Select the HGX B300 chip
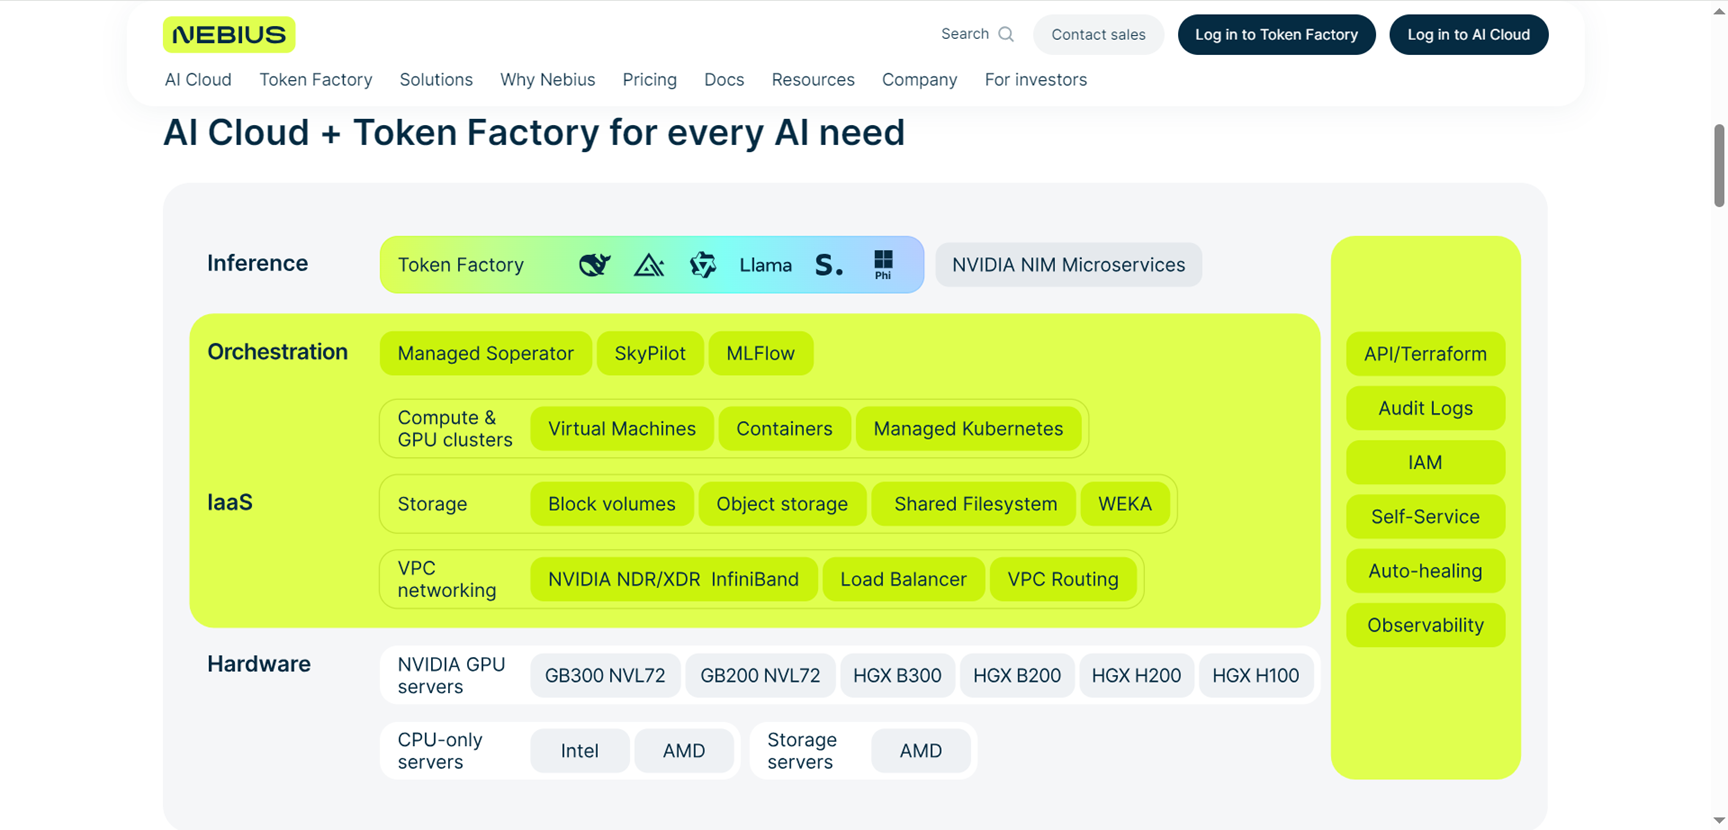The height and width of the screenshot is (830, 1728). pos(898,676)
